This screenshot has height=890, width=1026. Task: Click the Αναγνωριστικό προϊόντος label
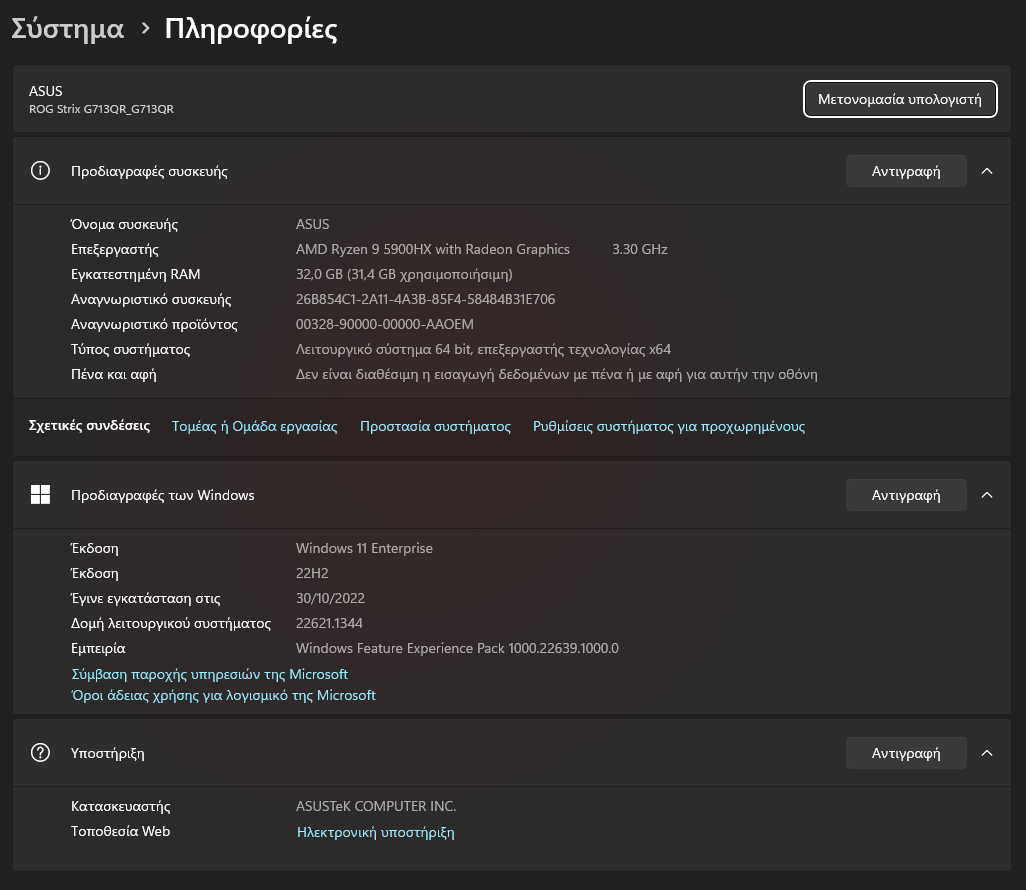point(154,325)
